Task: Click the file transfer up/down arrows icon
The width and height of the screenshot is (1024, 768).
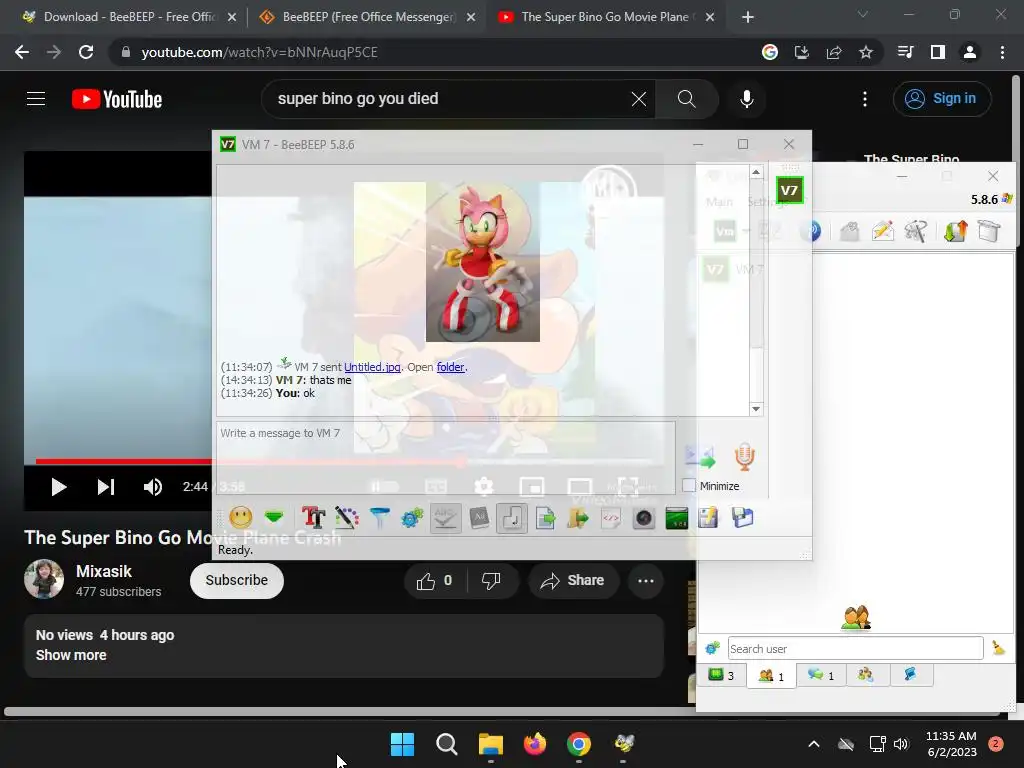Action: coord(955,231)
